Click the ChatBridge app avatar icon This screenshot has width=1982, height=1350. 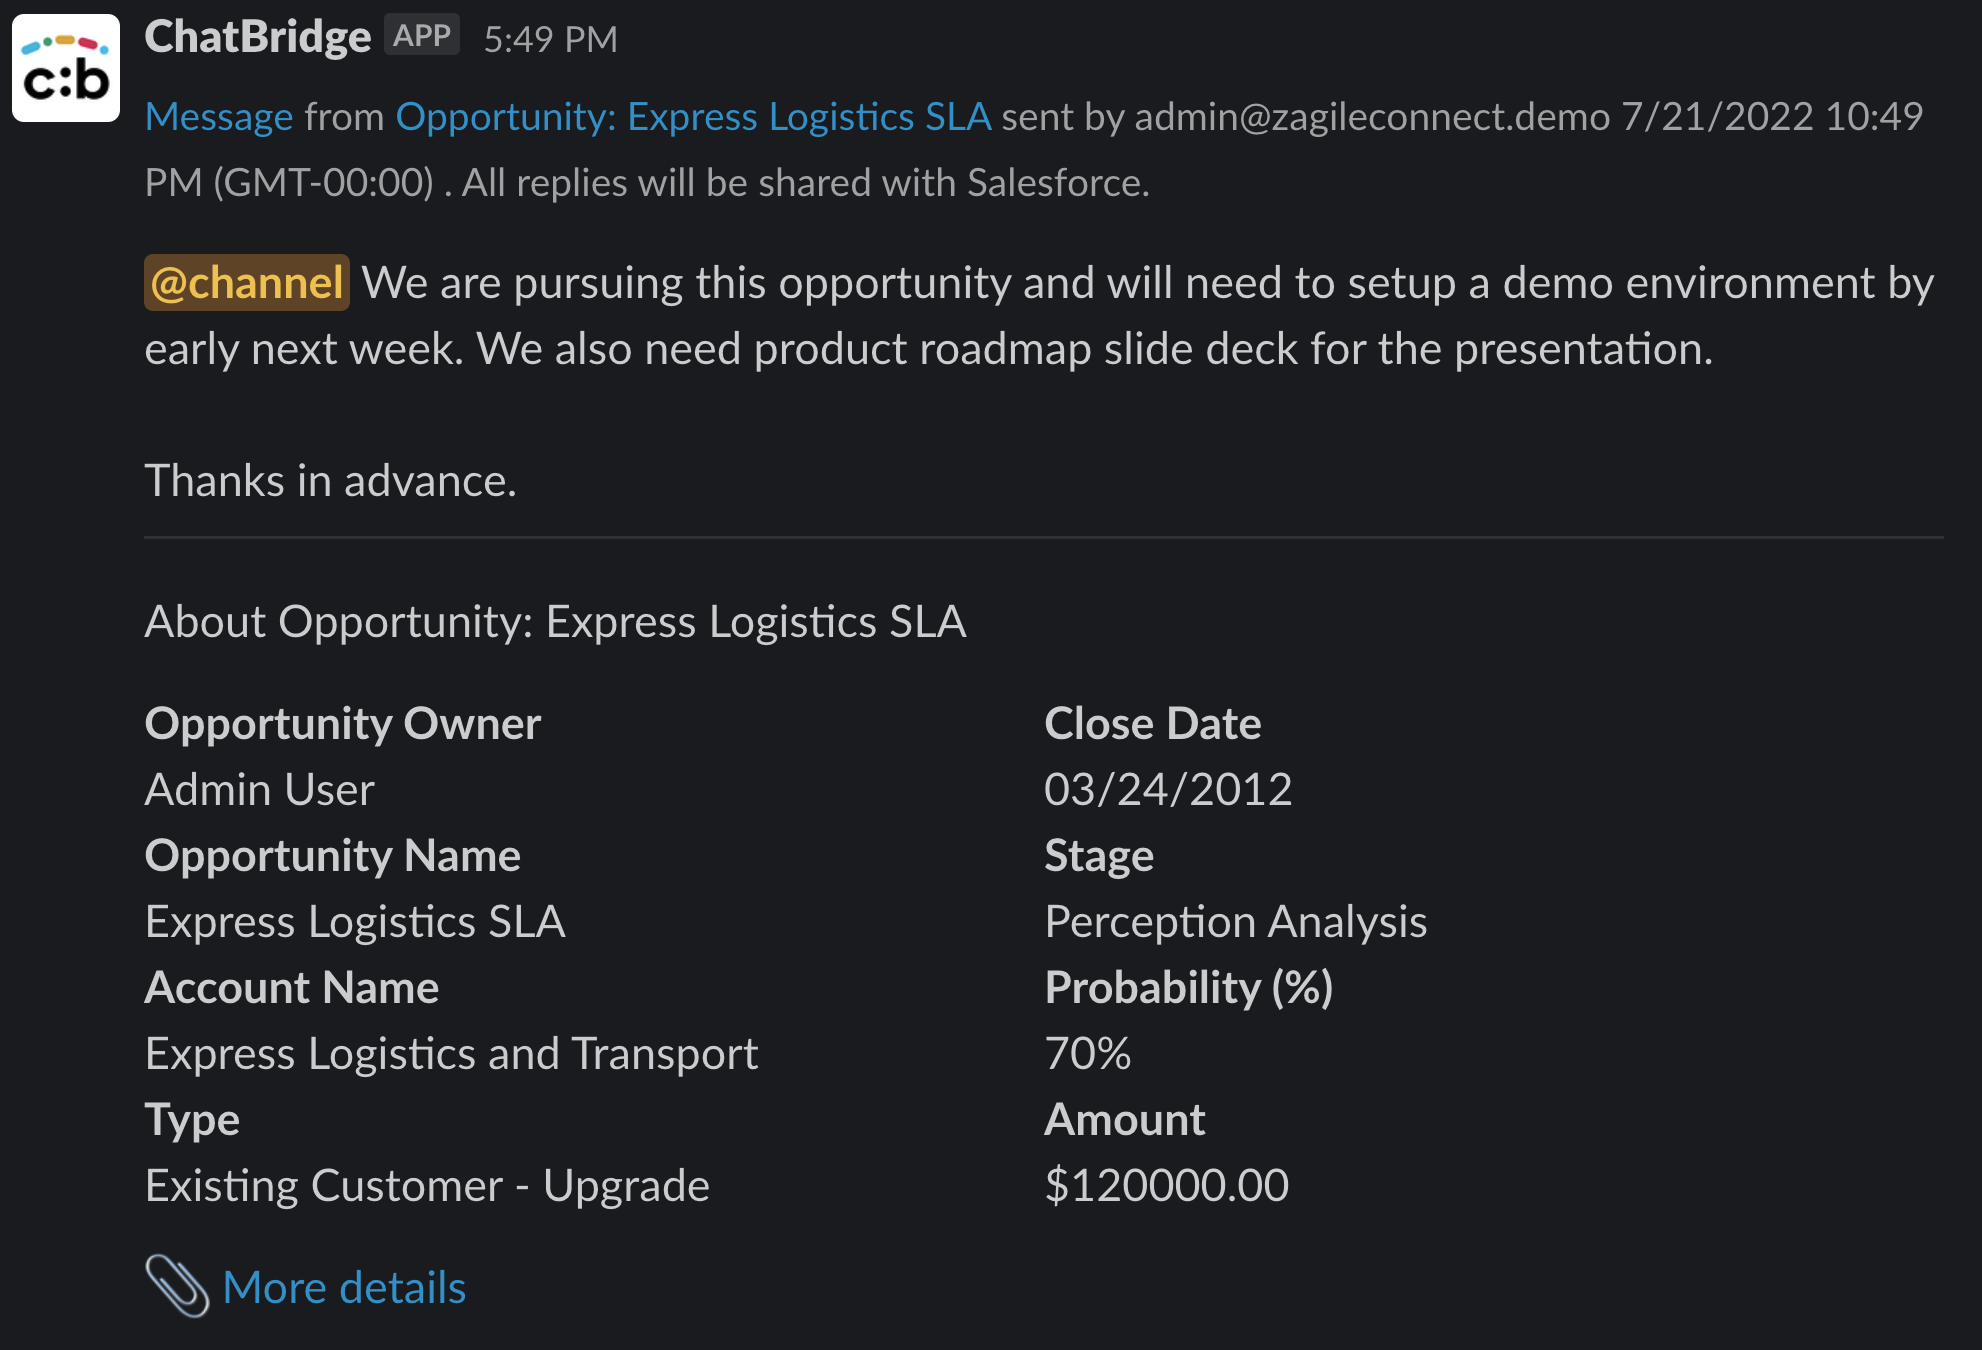pos(66,68)
